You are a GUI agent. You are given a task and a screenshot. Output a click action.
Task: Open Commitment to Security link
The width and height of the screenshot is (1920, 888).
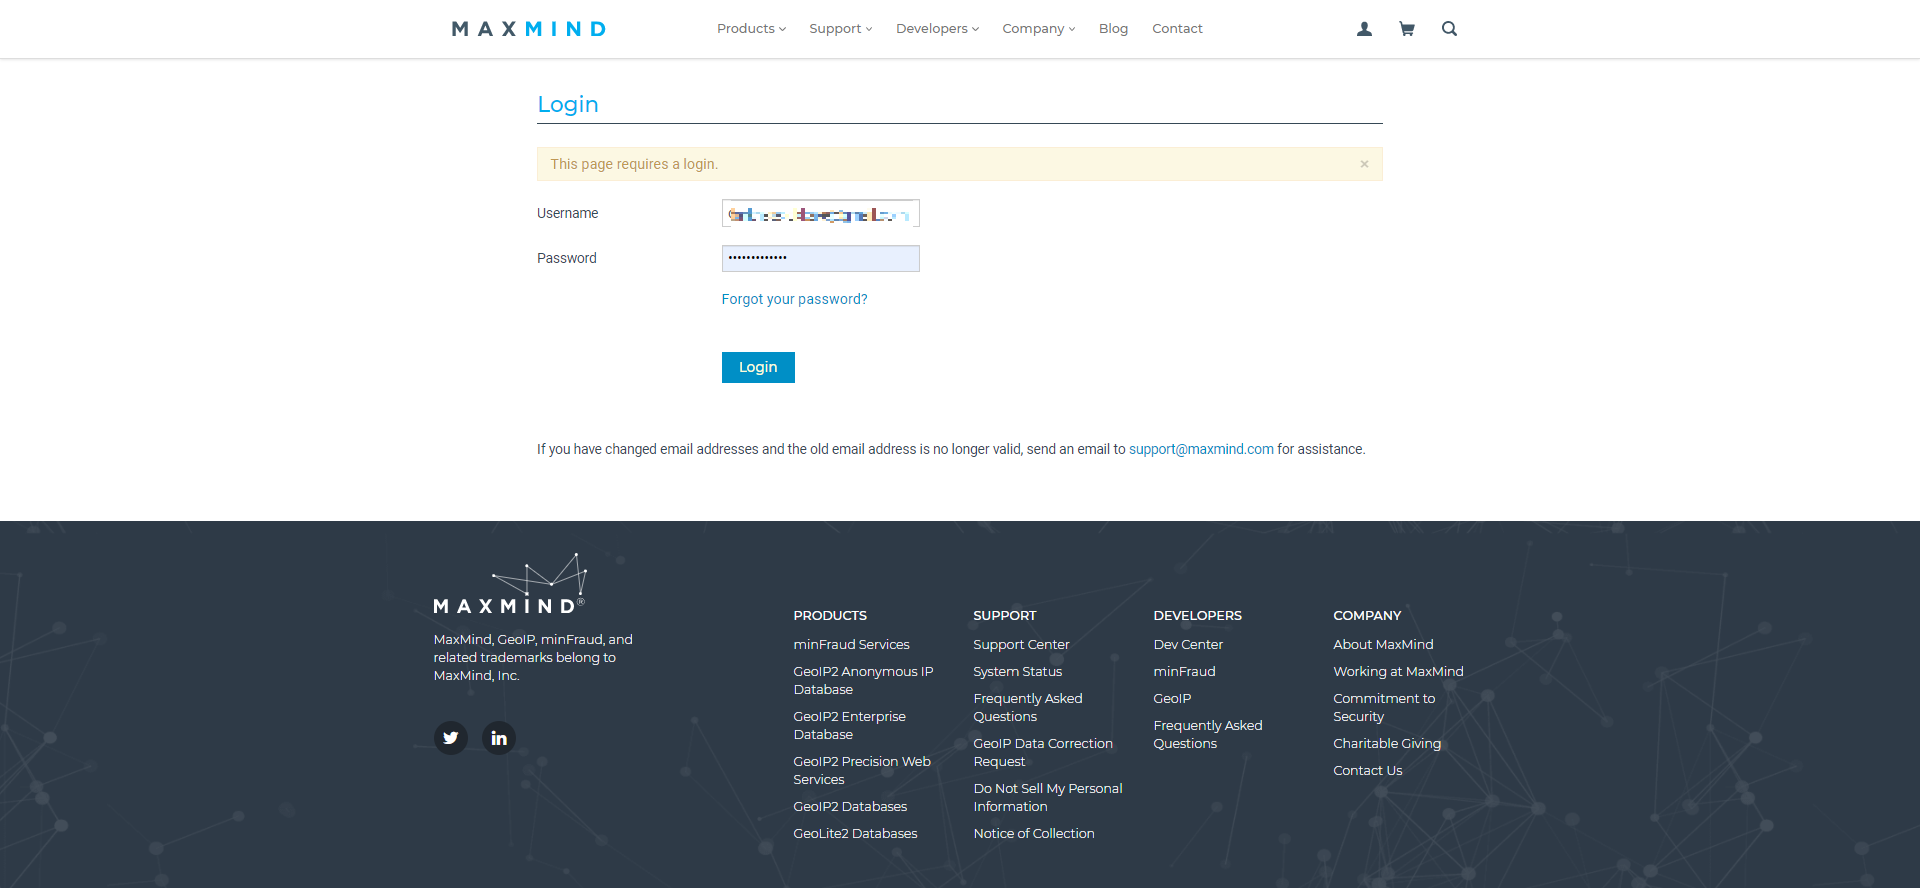(1384, 708)
